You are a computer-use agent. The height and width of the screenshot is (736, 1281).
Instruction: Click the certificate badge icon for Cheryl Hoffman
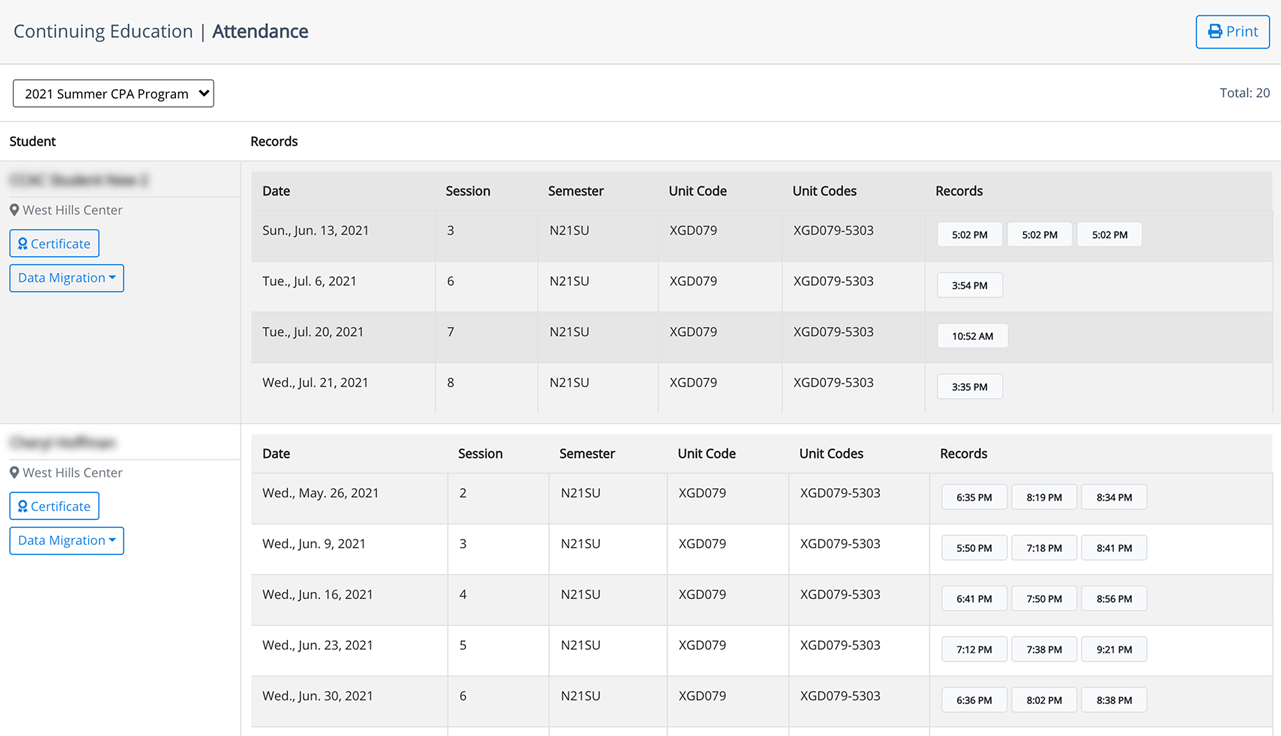click(23, 506)
